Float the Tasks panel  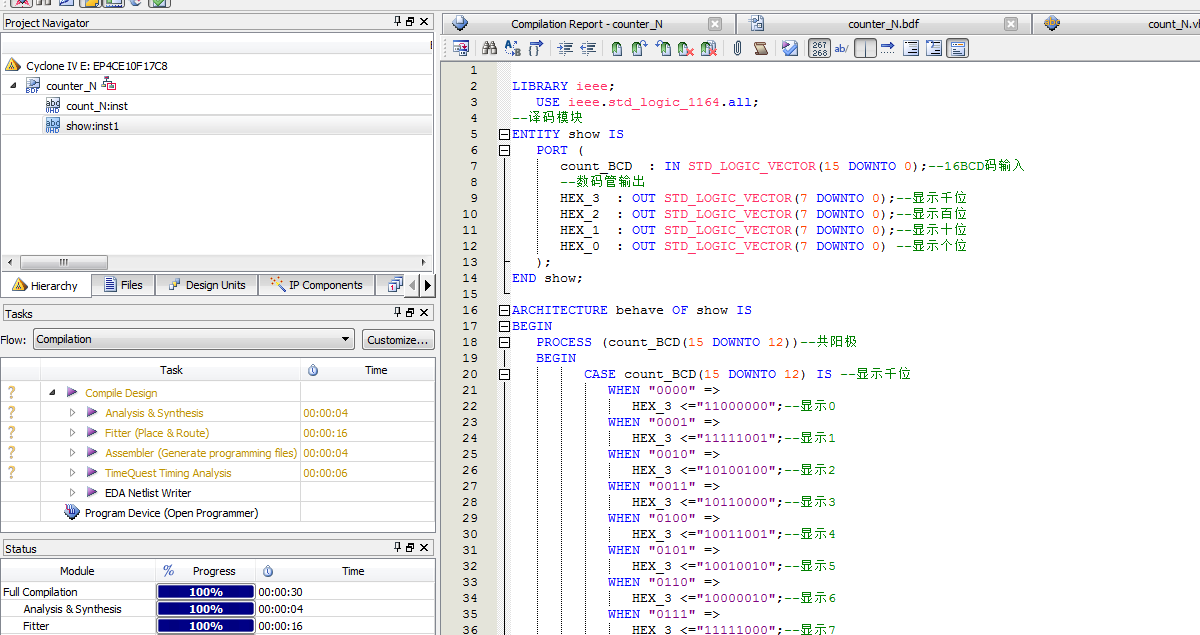click(410, 313)
